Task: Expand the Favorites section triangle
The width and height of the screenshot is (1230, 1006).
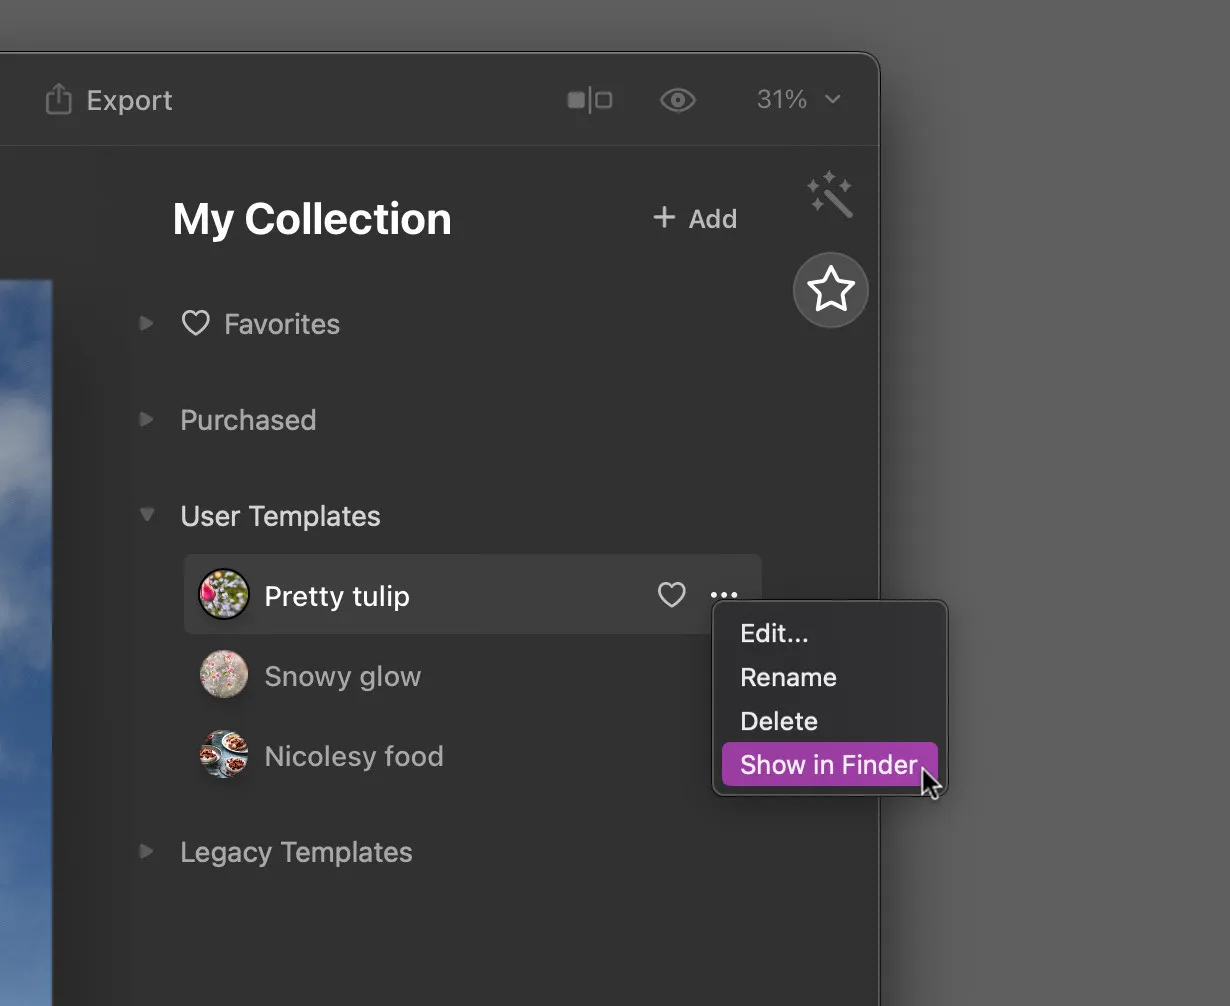Action: [147, 324]
